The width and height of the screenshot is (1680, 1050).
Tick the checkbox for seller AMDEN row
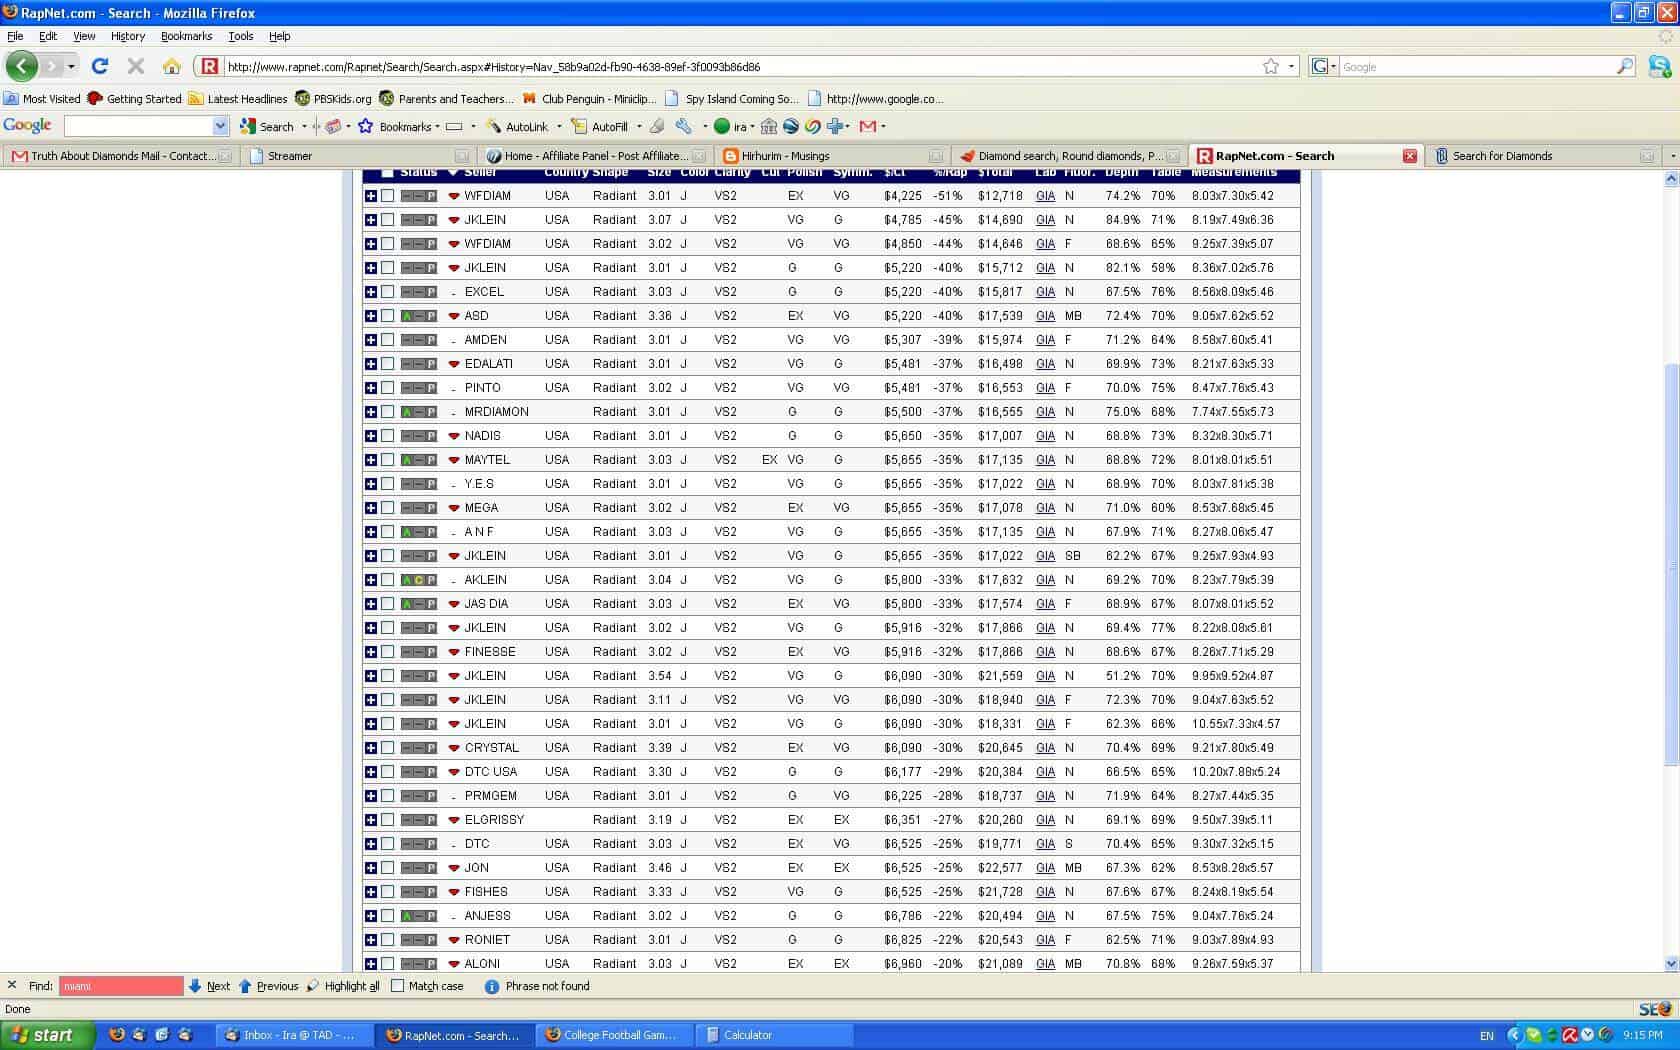(388, 340)
